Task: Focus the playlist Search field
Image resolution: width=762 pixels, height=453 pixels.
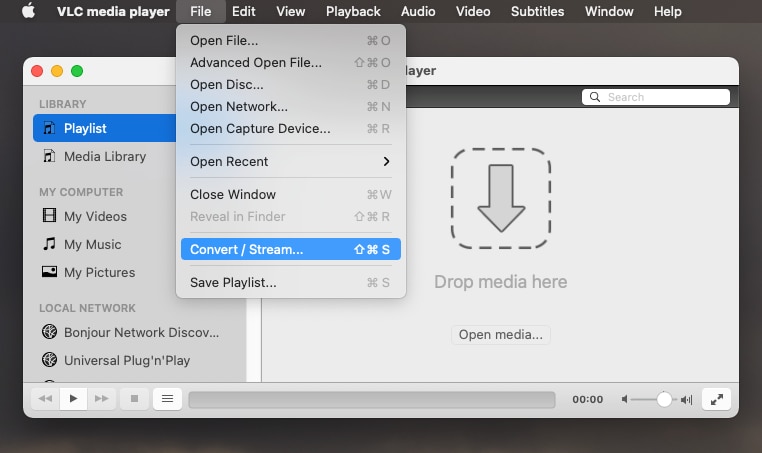Action: point(656,97)
